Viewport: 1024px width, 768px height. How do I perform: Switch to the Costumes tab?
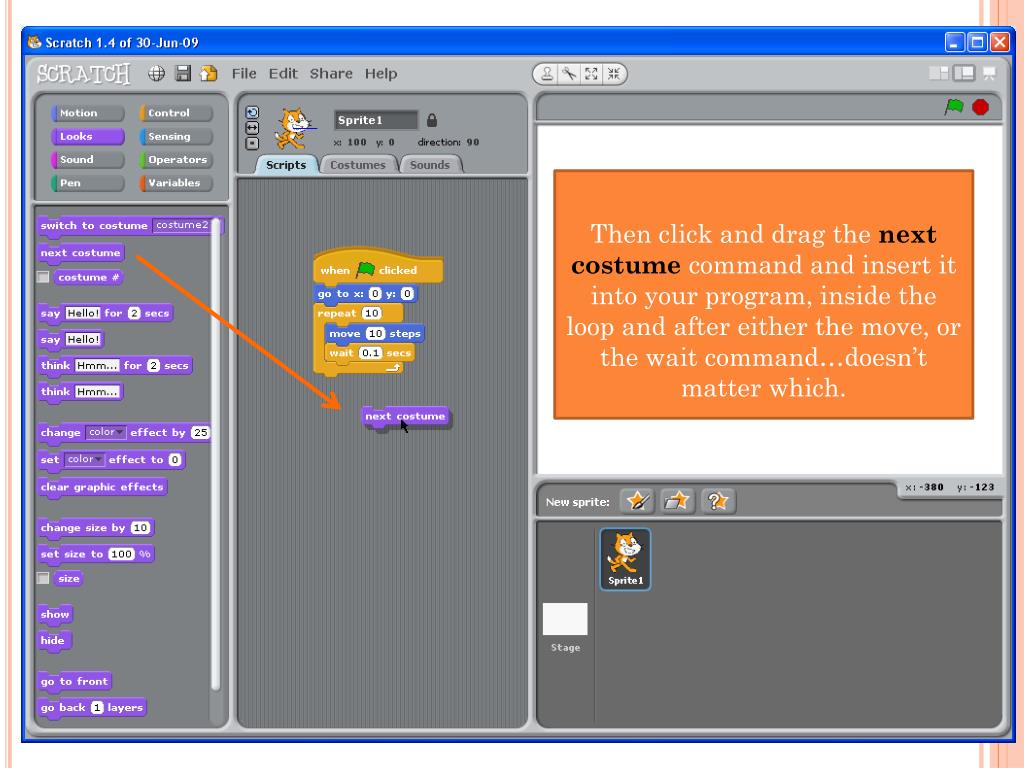tap(358, 165)
